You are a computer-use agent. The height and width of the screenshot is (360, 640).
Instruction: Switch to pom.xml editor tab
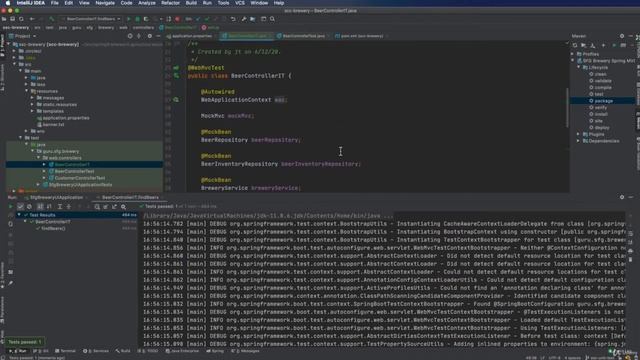pyautogui.click(x=361, y=36)
